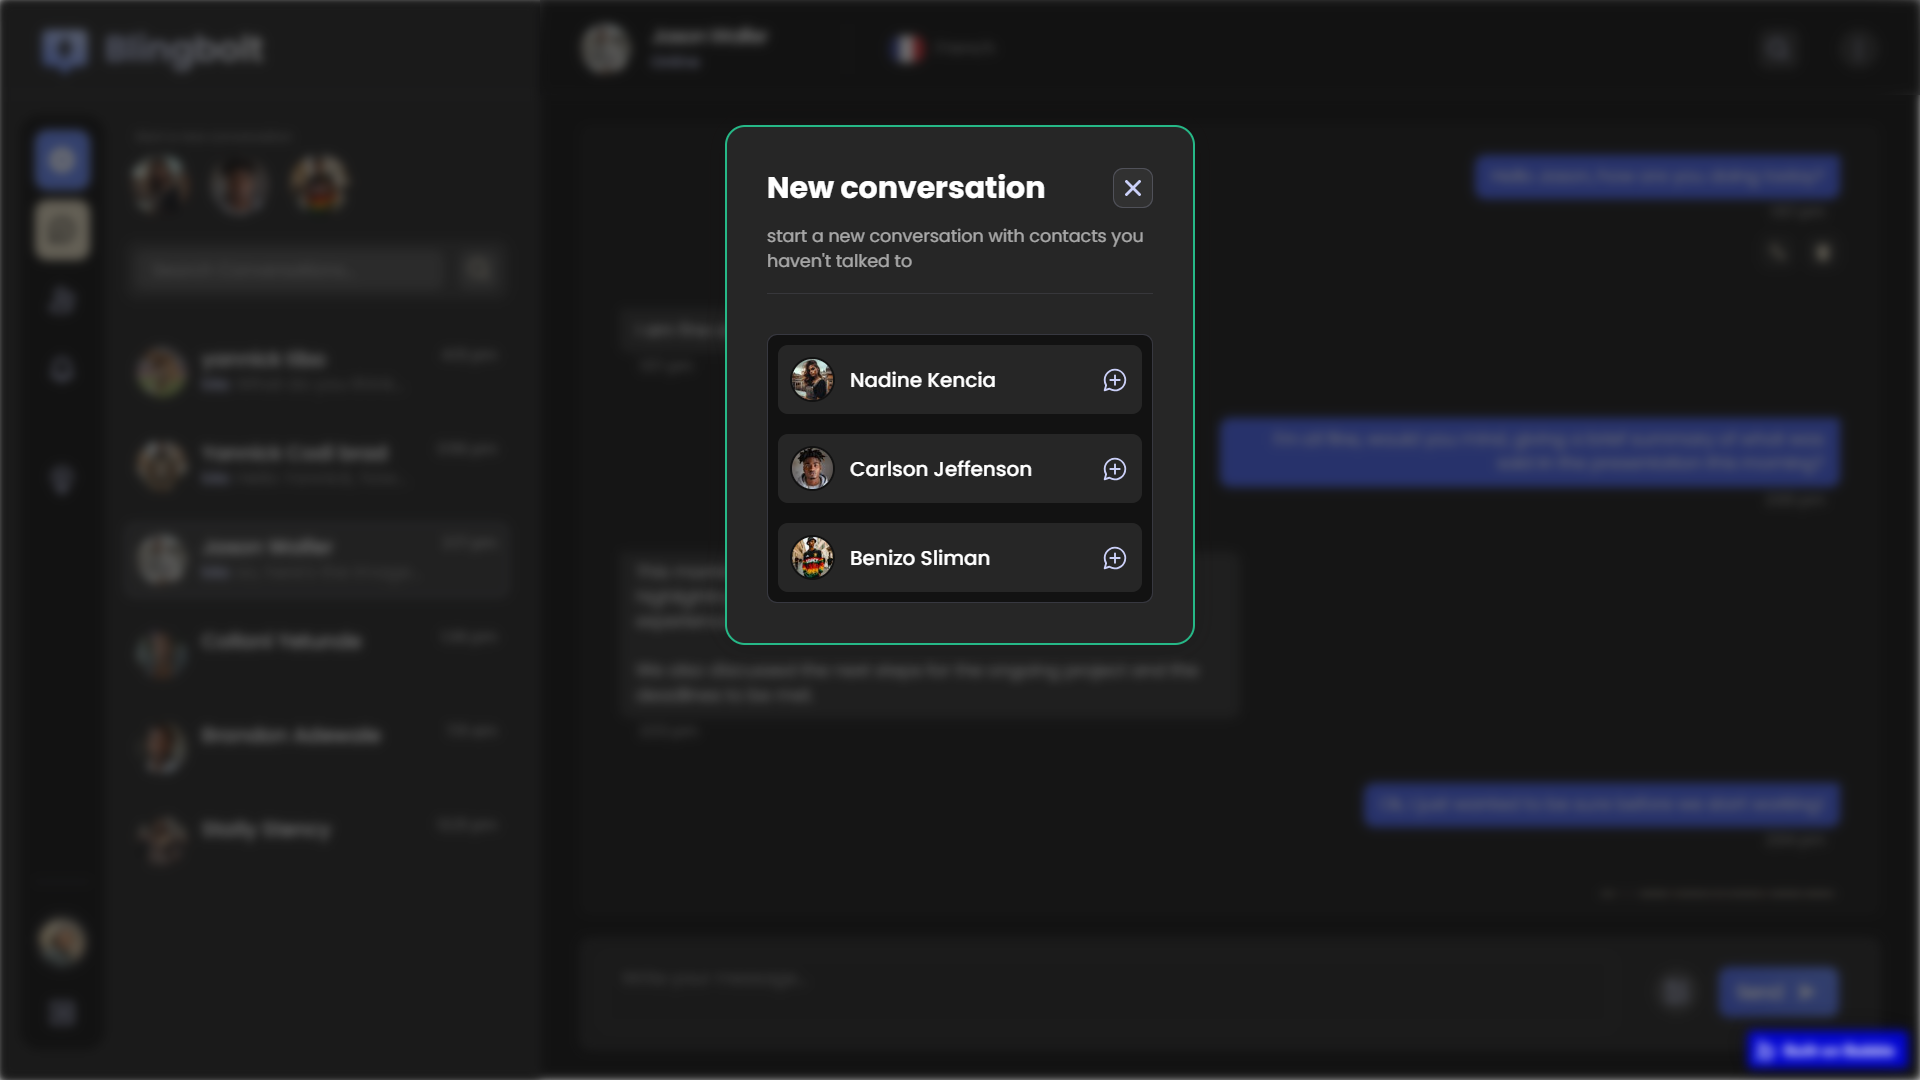Click the blue highlighted sidebar icon
The width and height of the screenshot is (1920, 1080).
pyautogui.click(x=62, y=160)
